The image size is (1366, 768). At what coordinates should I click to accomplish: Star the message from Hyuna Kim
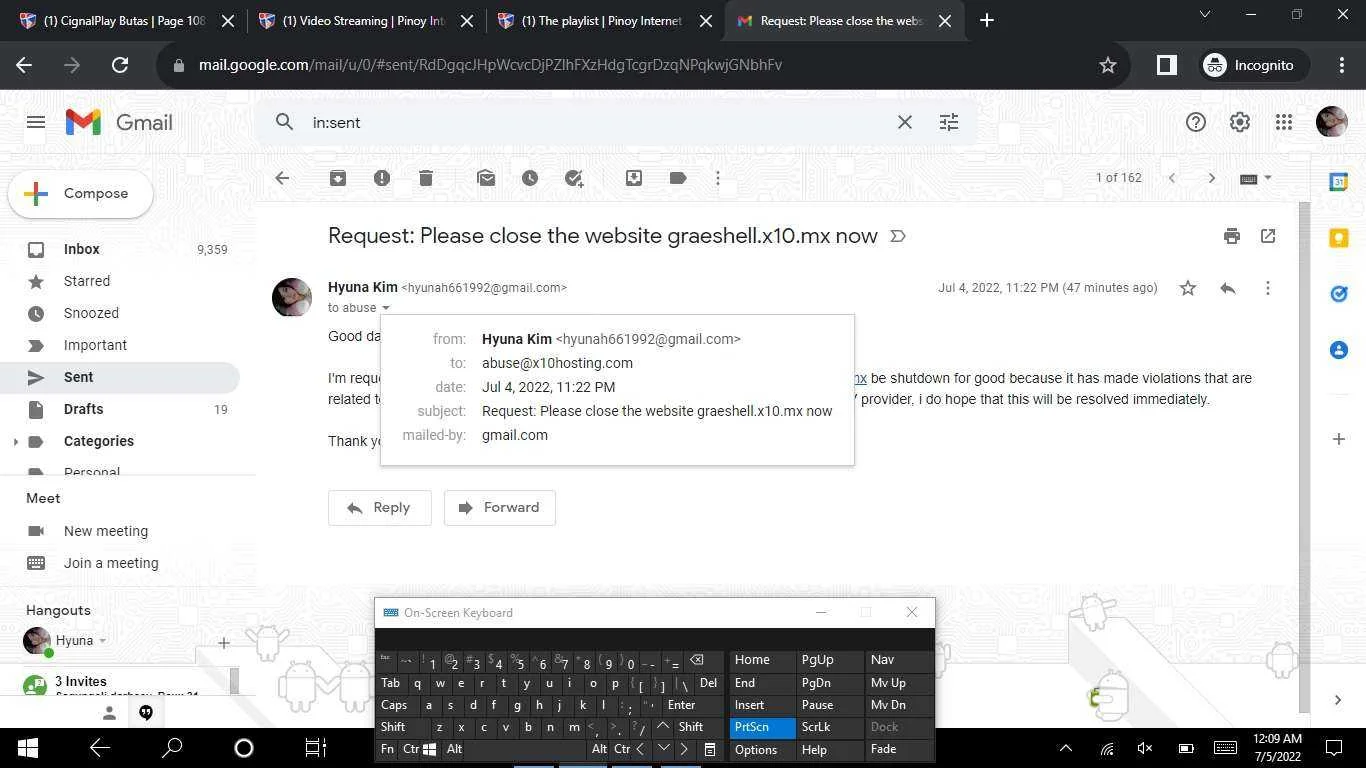click(x=1188, y=288)
